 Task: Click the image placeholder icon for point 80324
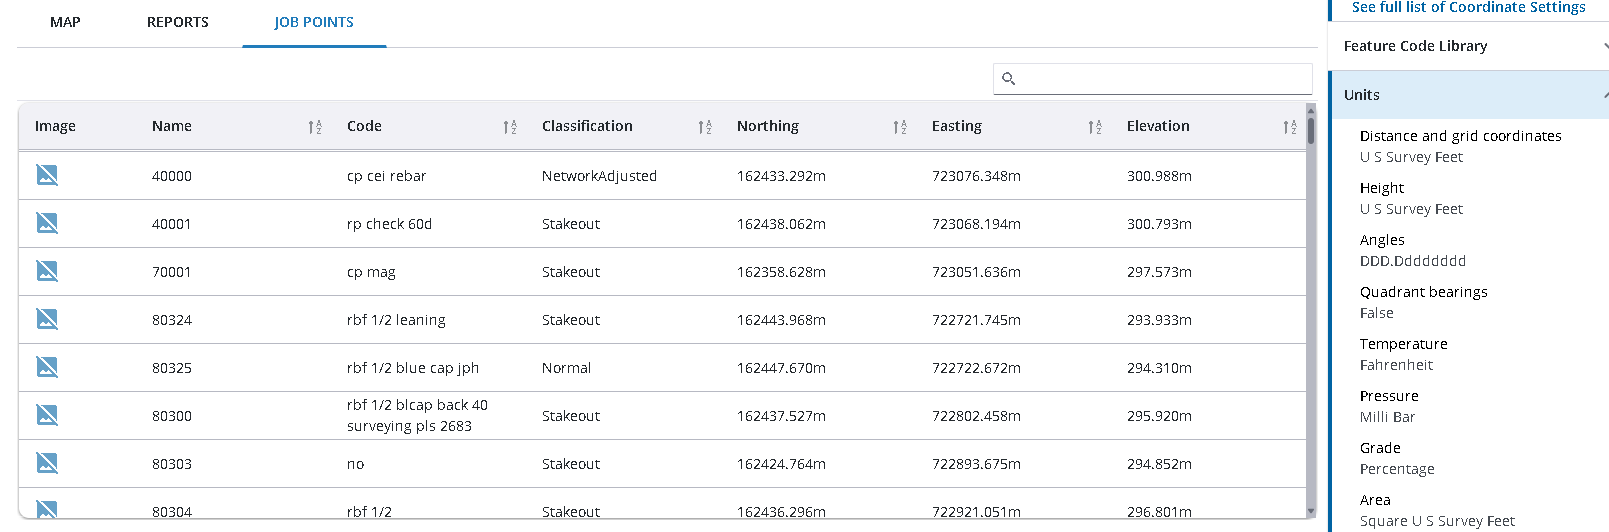point(47,319)
